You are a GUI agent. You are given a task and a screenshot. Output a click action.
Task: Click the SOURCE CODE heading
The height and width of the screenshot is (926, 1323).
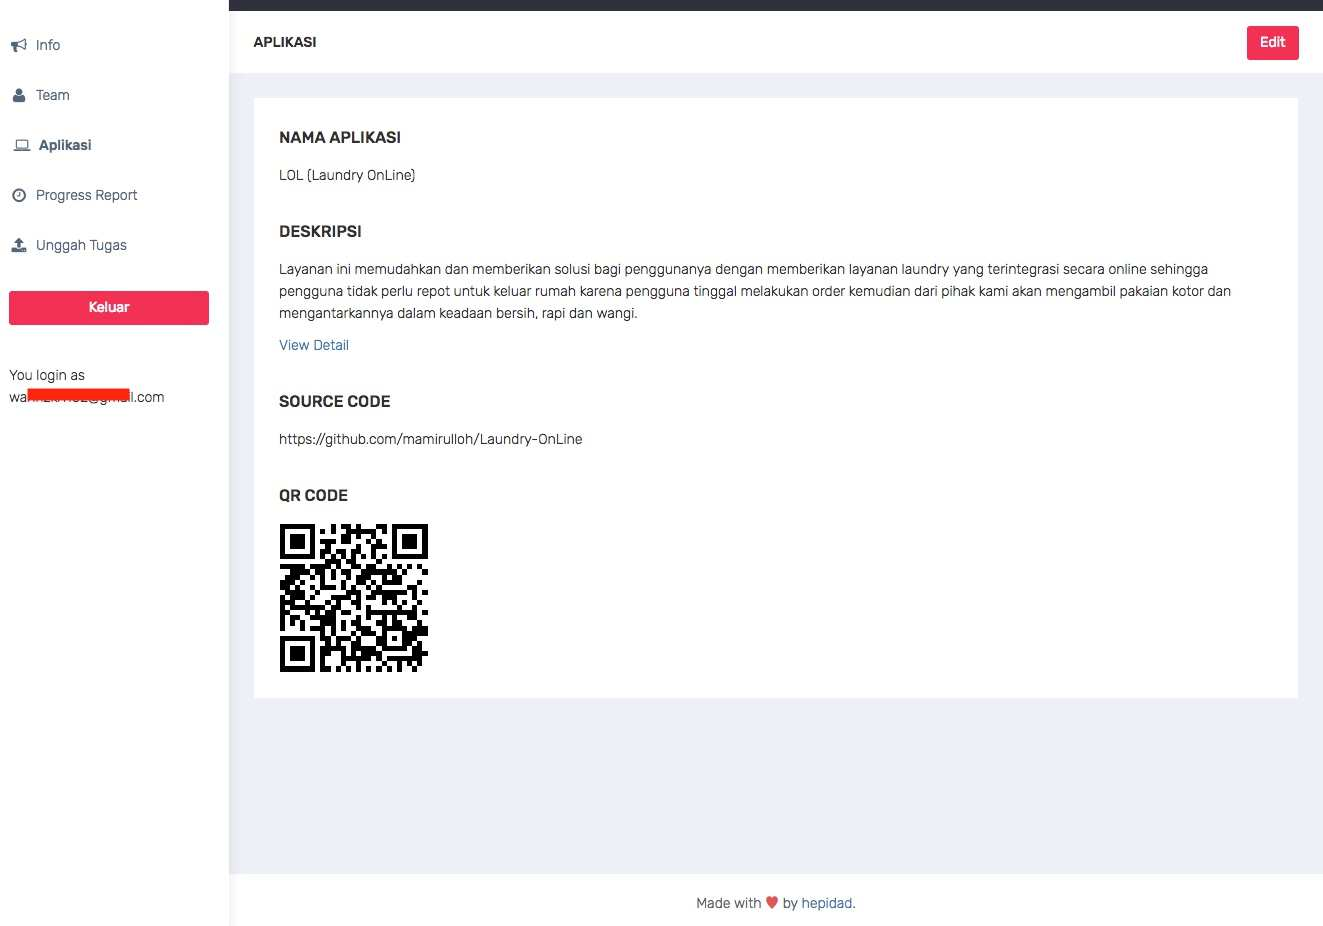click(335, 401)
